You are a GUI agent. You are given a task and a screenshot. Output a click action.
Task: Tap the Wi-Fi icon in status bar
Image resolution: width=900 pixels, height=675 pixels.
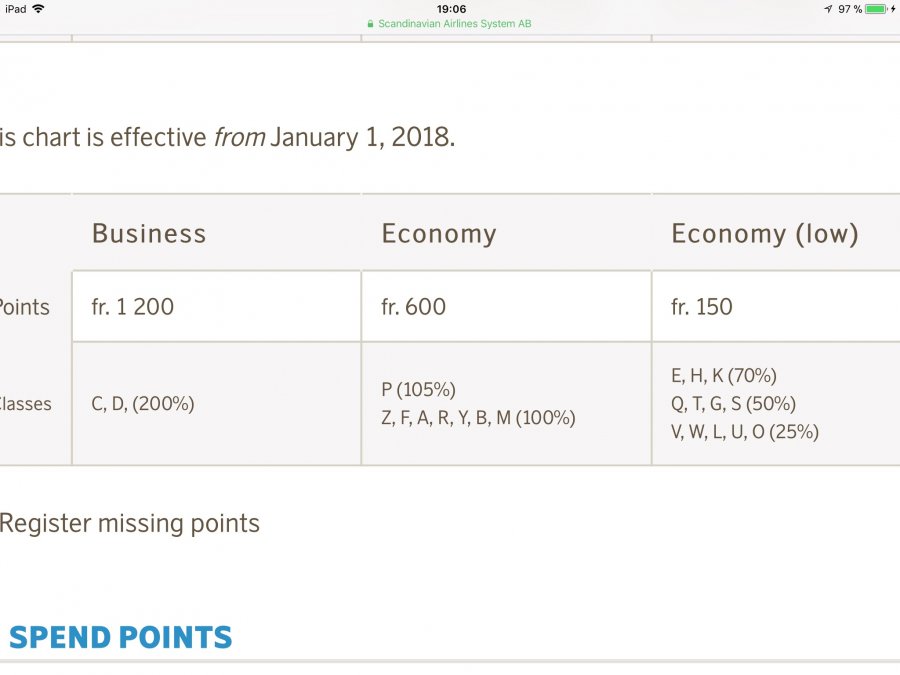click(x=38, y=9)
